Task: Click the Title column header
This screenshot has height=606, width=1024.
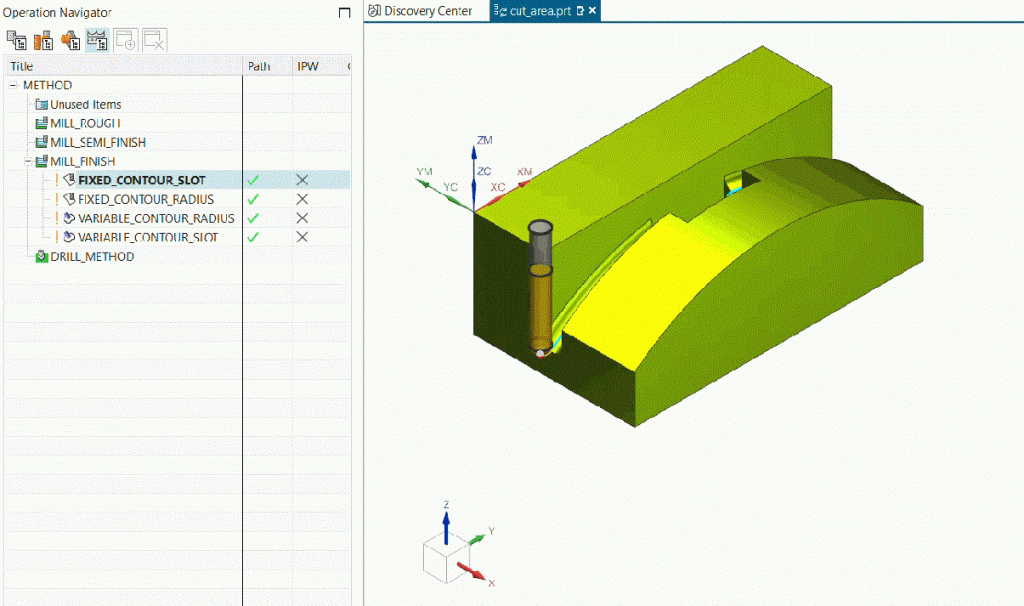Action: point(20,66)
